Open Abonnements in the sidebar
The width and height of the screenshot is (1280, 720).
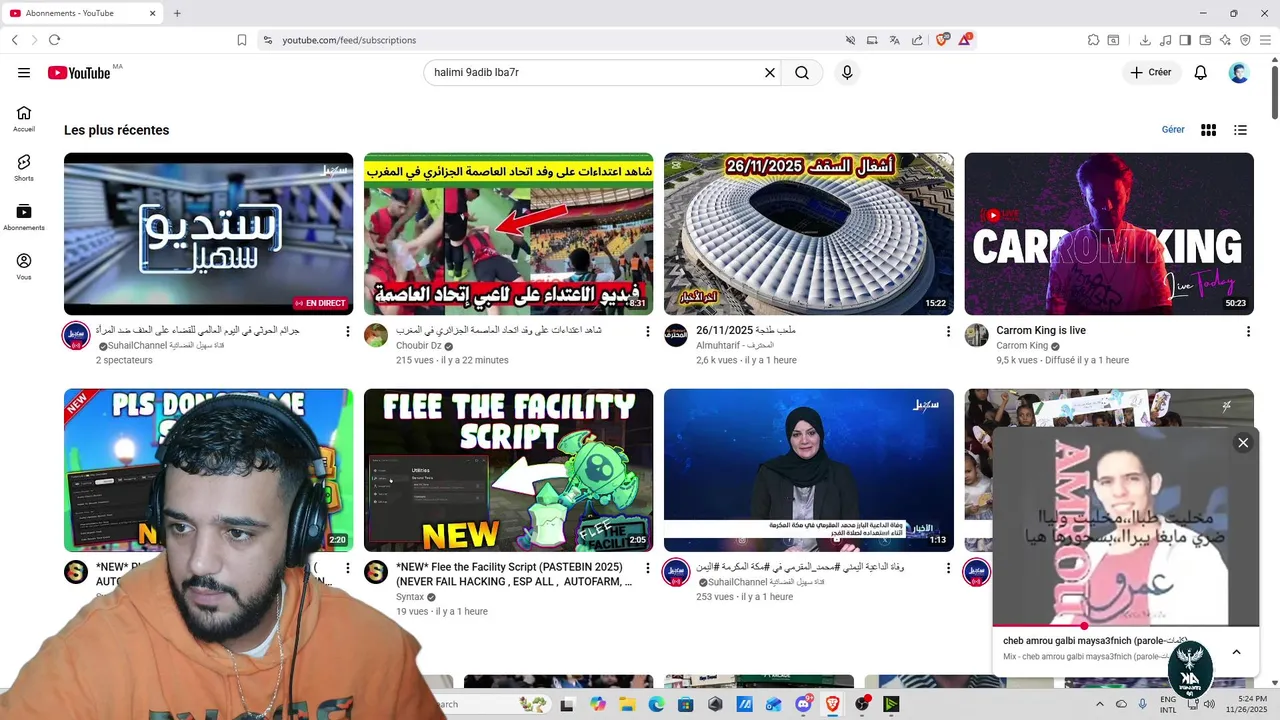(x=24, y=218)
